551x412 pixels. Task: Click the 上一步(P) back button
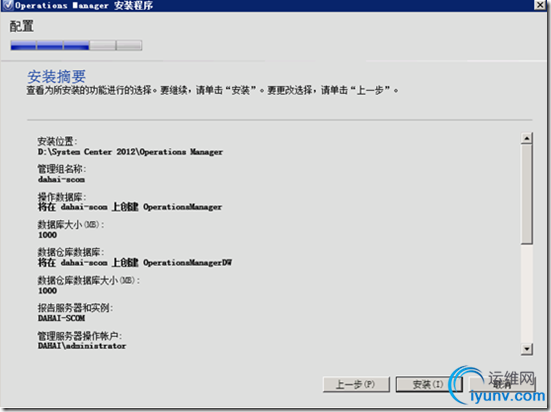click(x=356, y=384)
